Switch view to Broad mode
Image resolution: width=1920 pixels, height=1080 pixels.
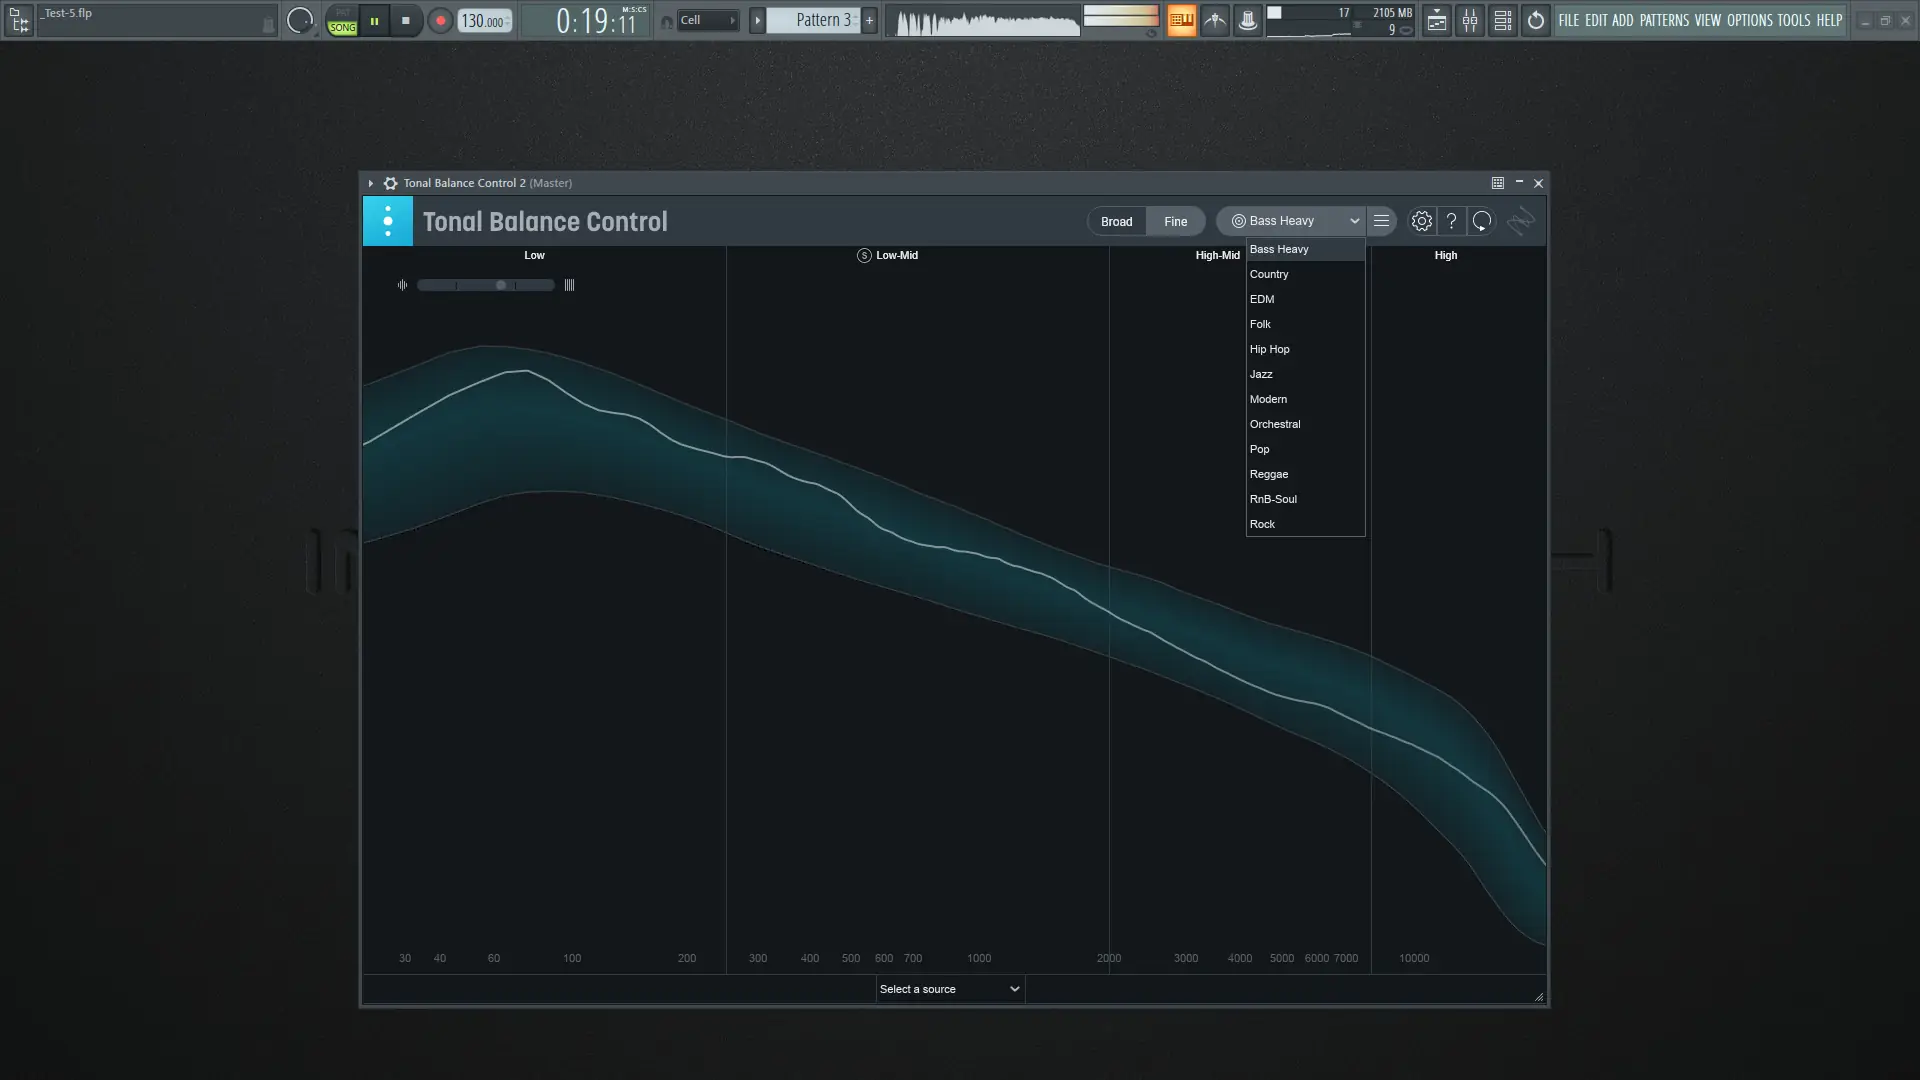click(1116, 221)
